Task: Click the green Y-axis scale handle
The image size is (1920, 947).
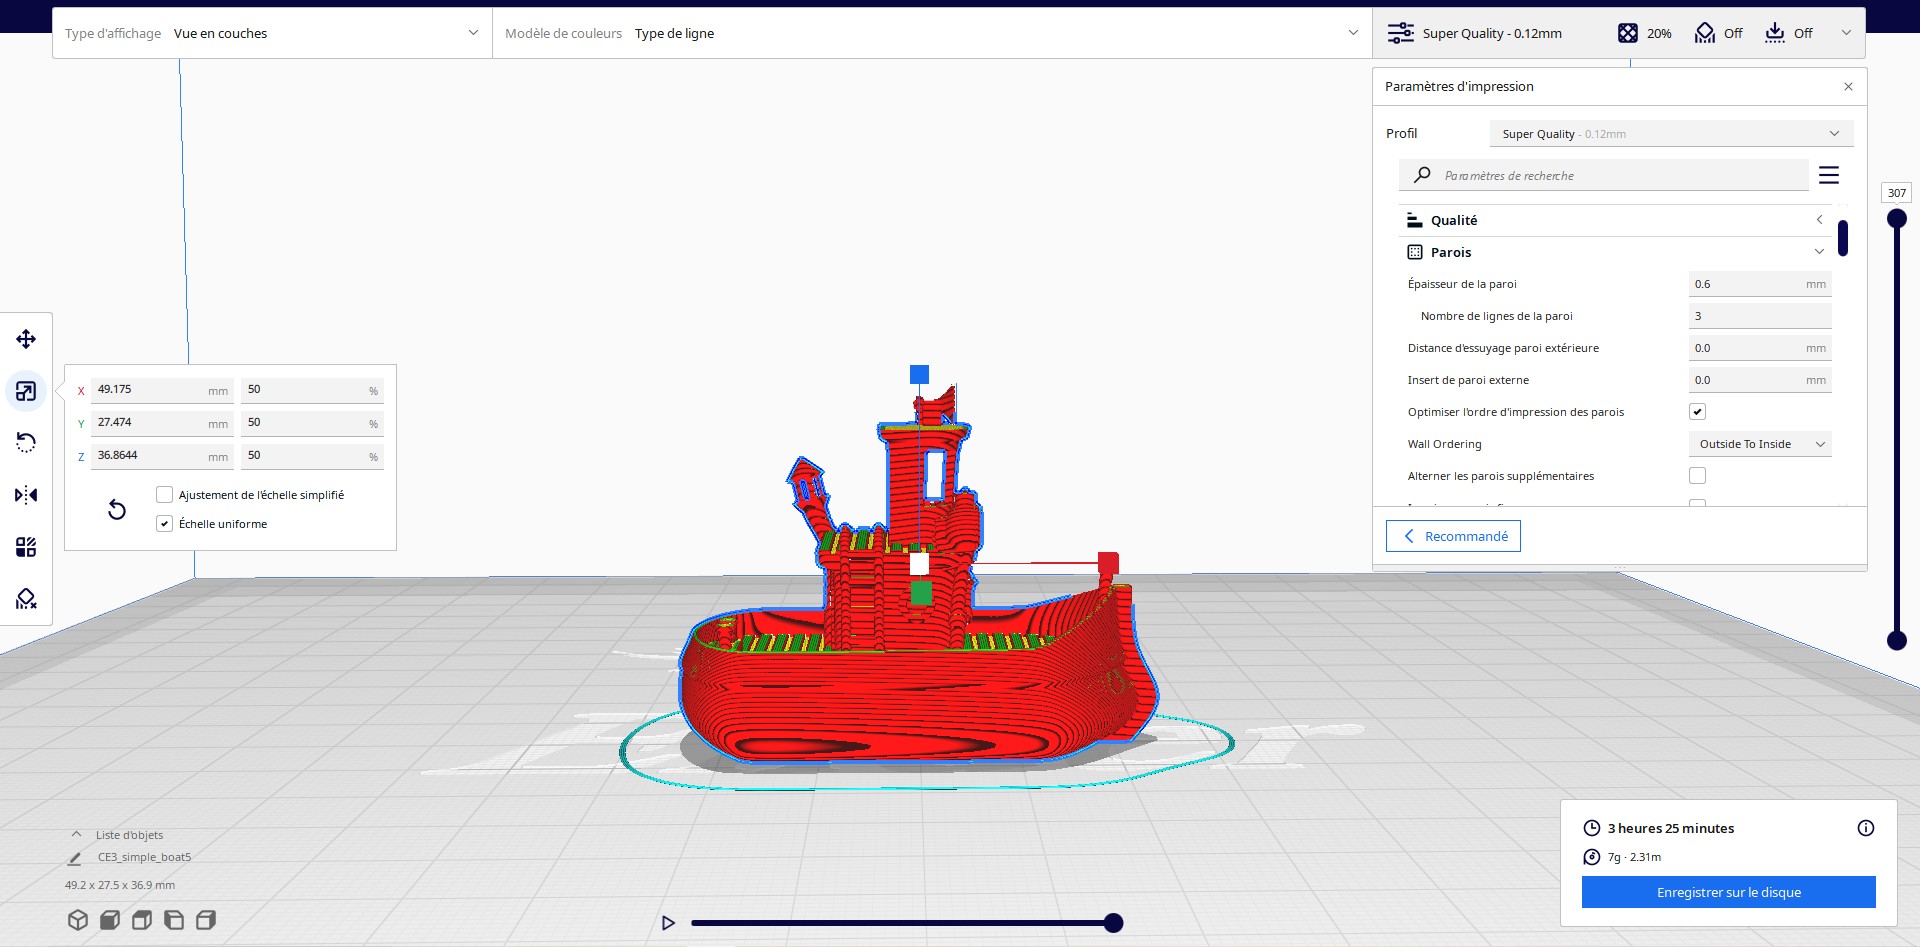Action: click(921, 593)
